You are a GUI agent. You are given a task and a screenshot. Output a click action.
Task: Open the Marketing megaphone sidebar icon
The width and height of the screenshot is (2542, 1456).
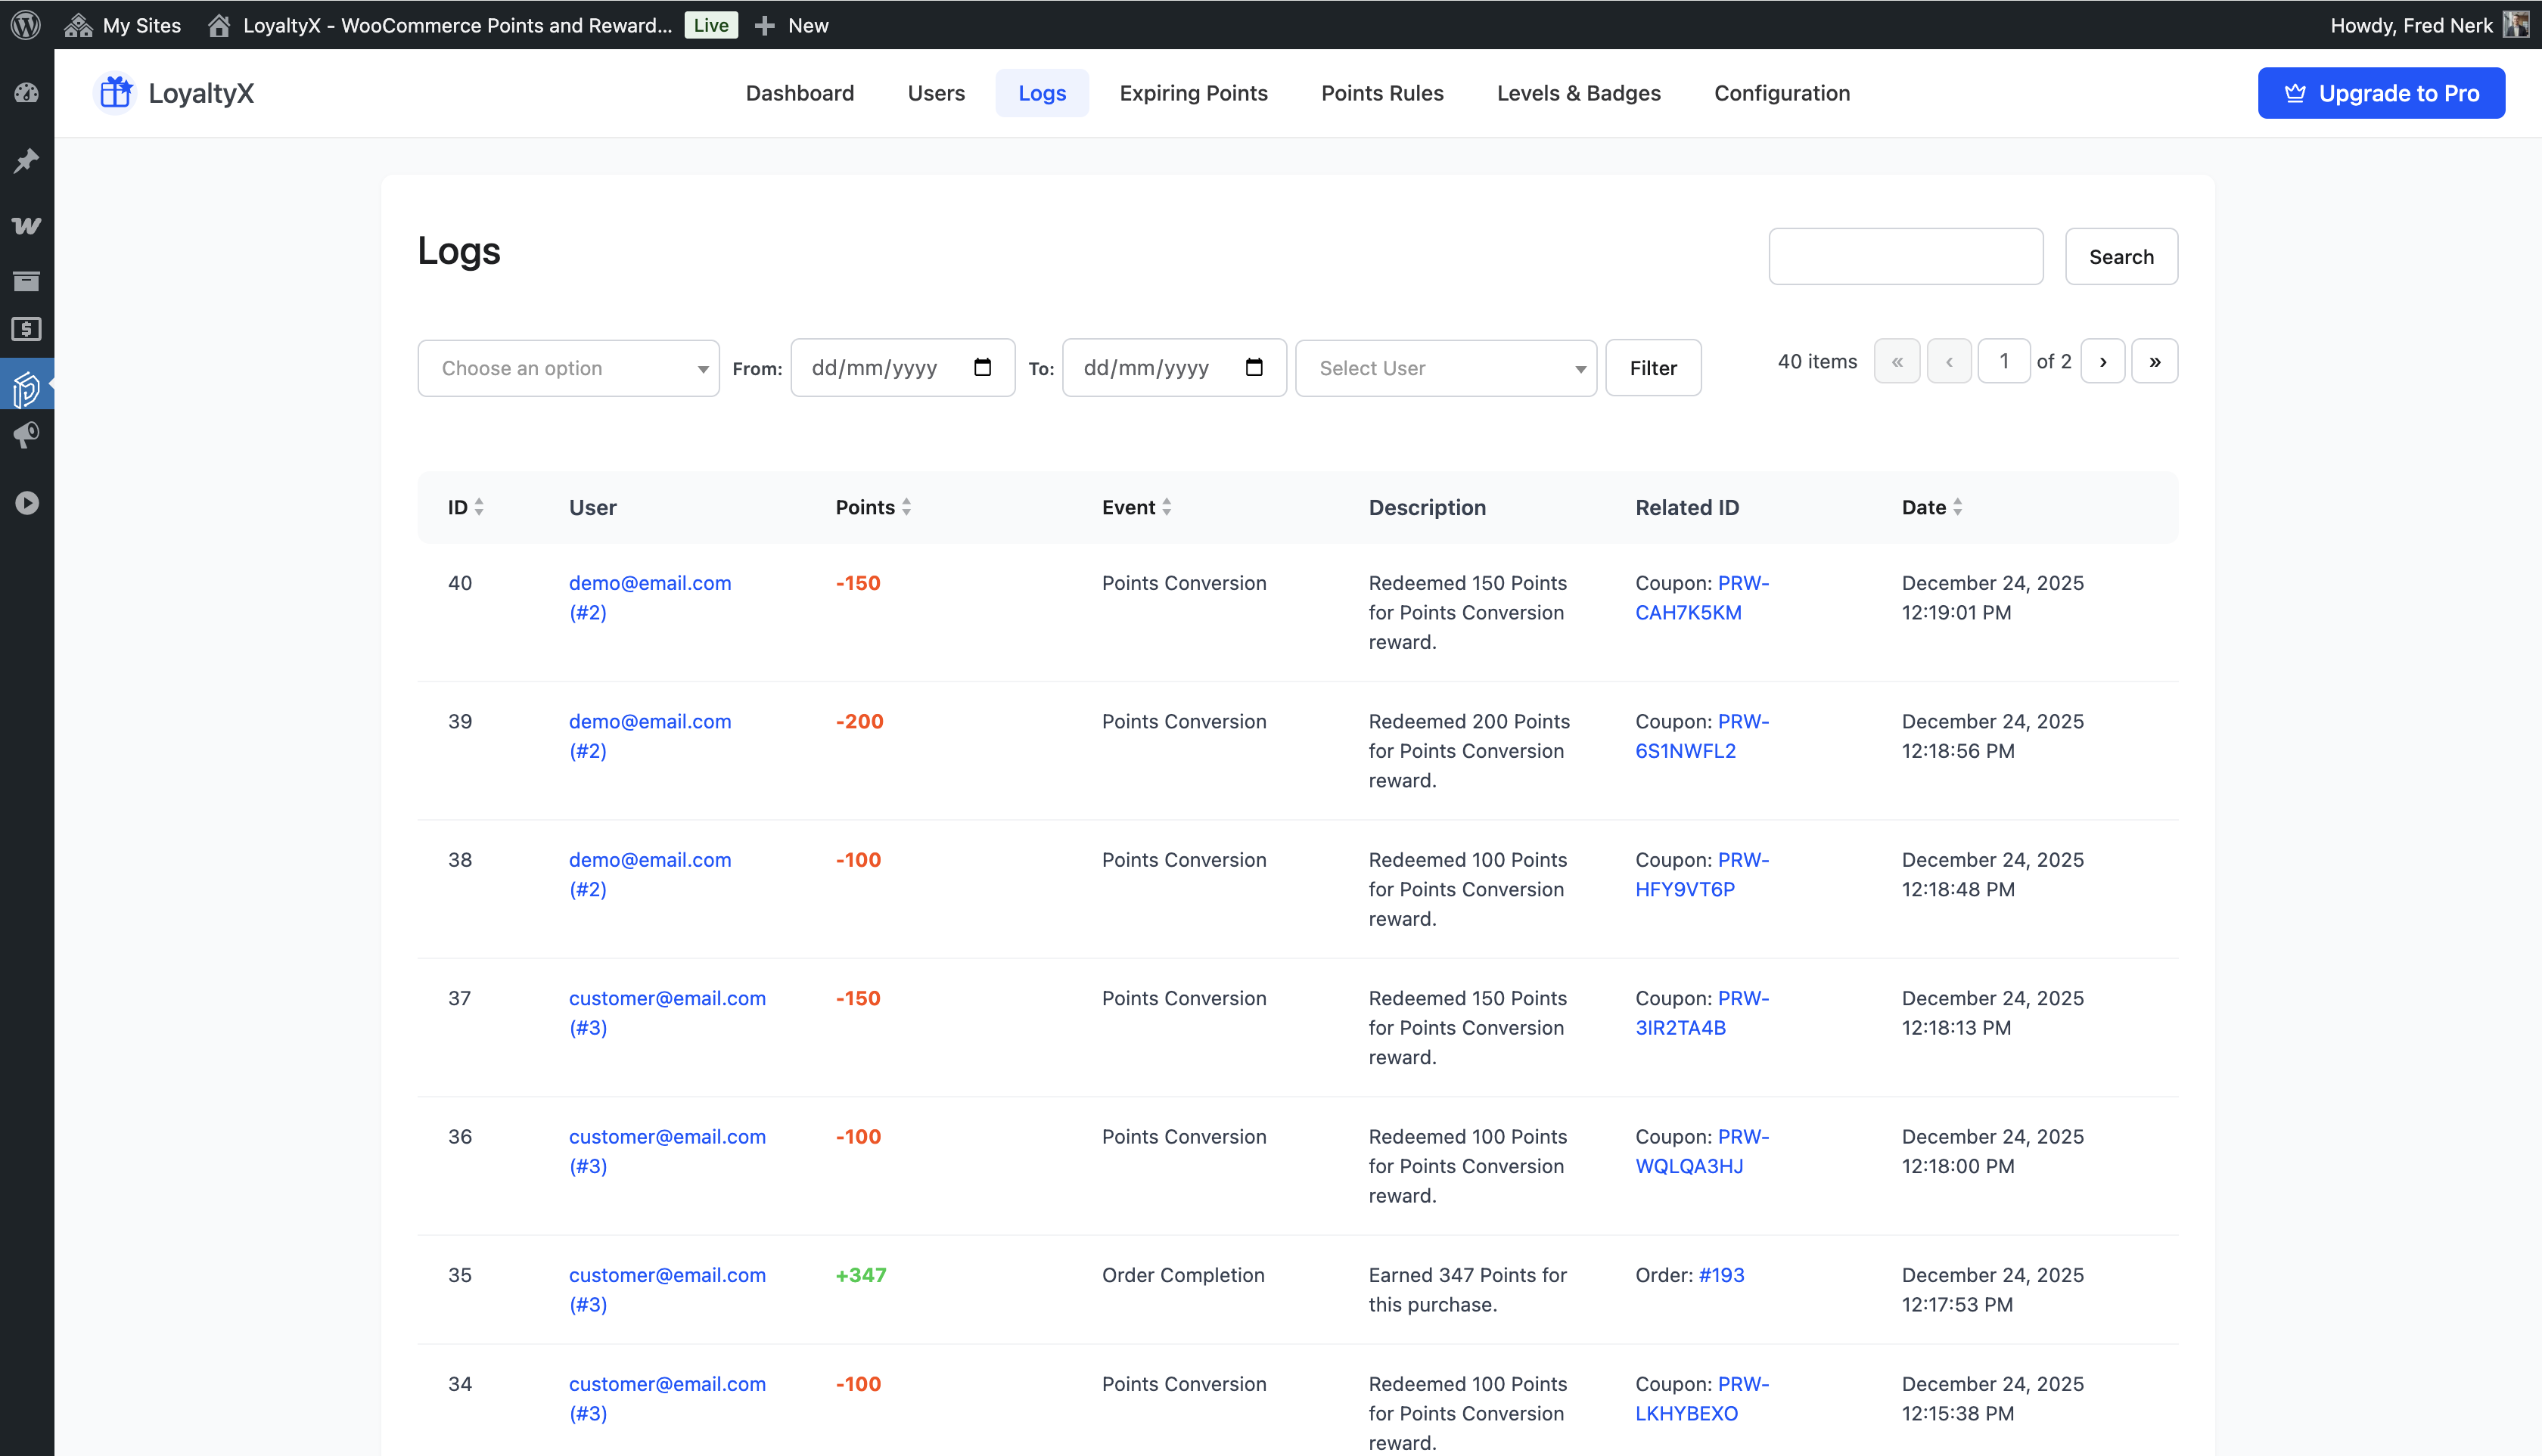coord(27,434)
